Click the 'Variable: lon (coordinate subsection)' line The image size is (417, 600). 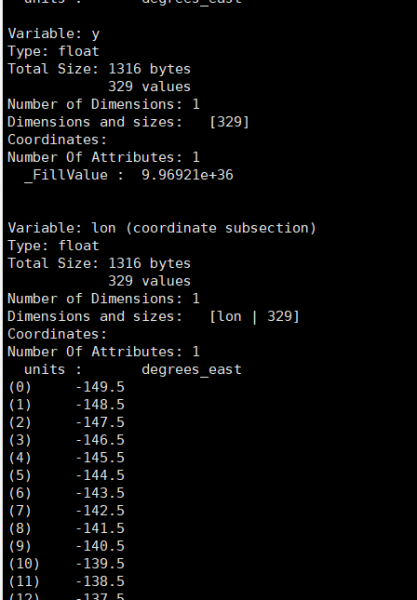tap(162, 228)
